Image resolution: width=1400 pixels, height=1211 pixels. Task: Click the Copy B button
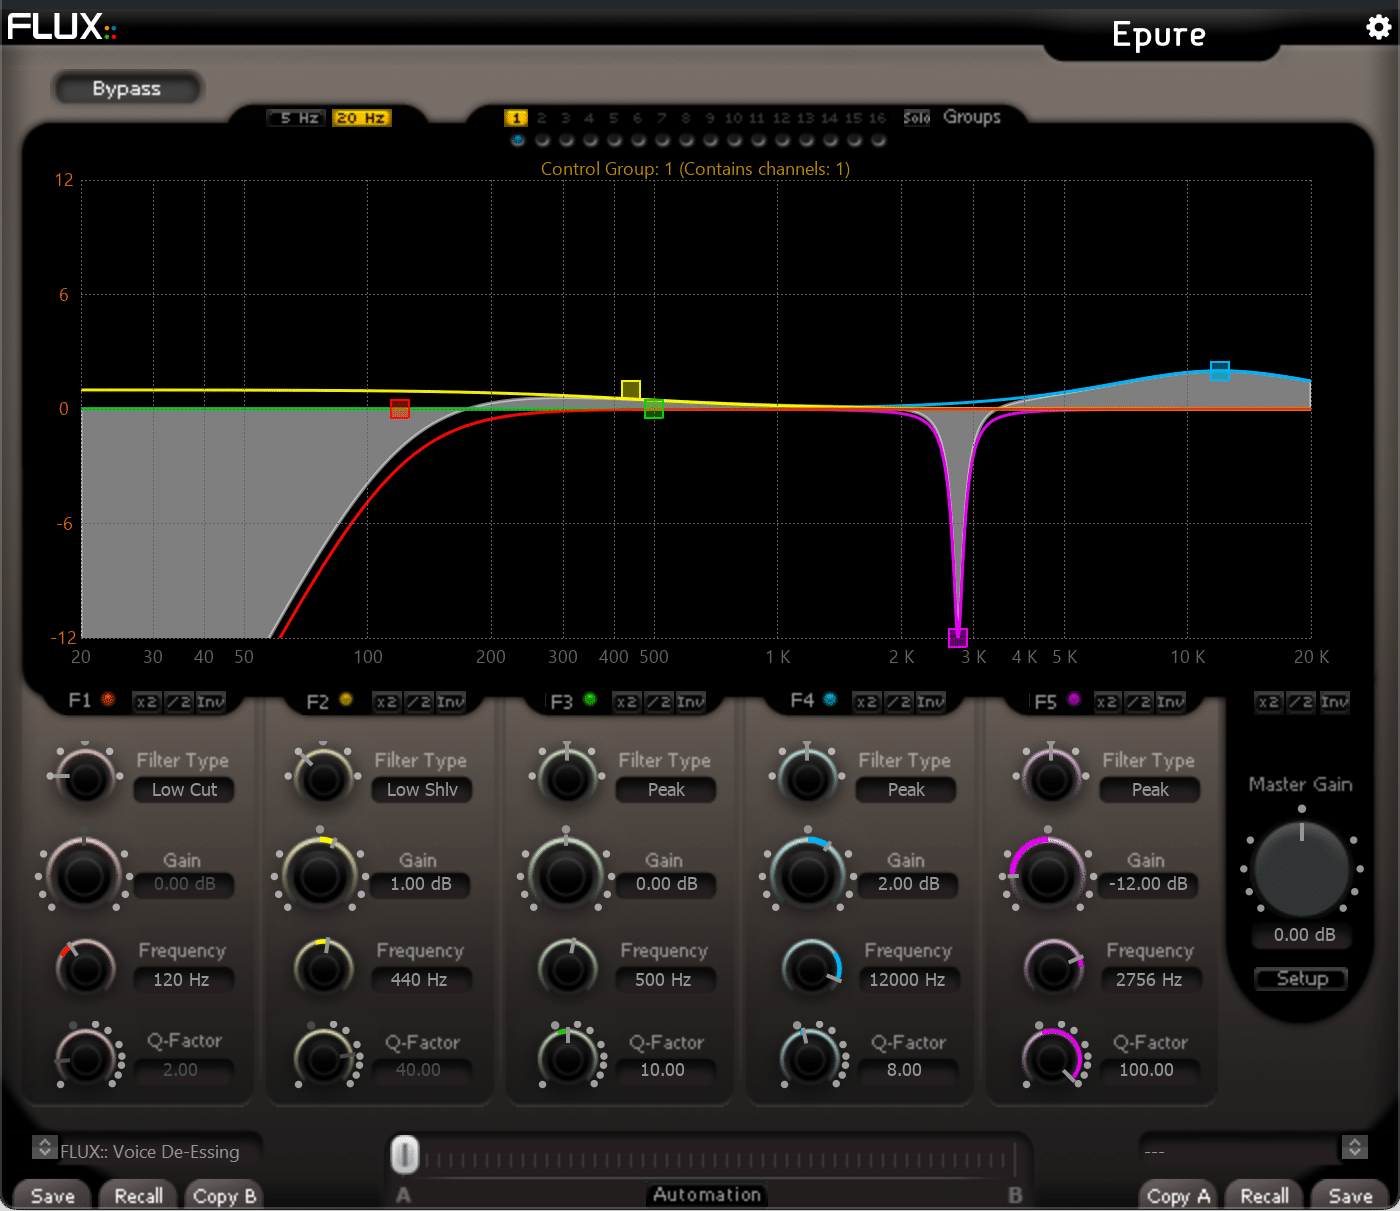tap(224, 1196)
